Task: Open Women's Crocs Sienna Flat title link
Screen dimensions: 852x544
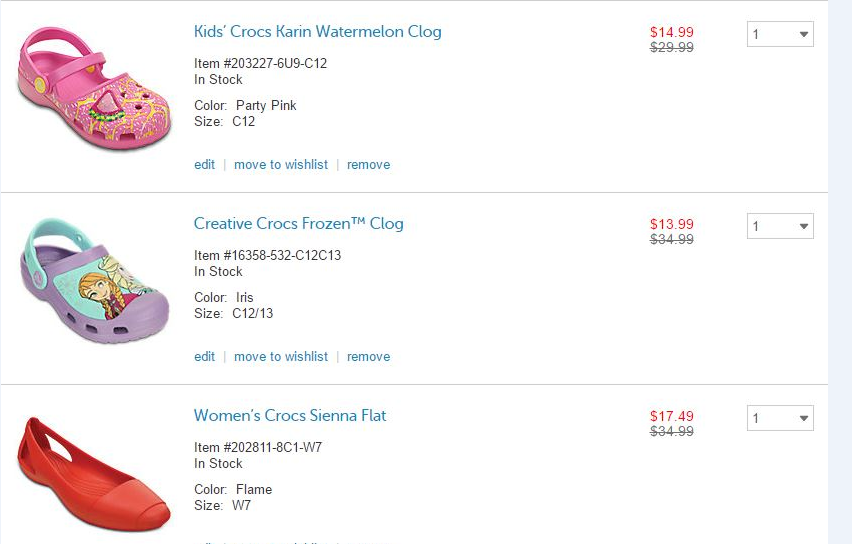Action: (x=290, y=416)
